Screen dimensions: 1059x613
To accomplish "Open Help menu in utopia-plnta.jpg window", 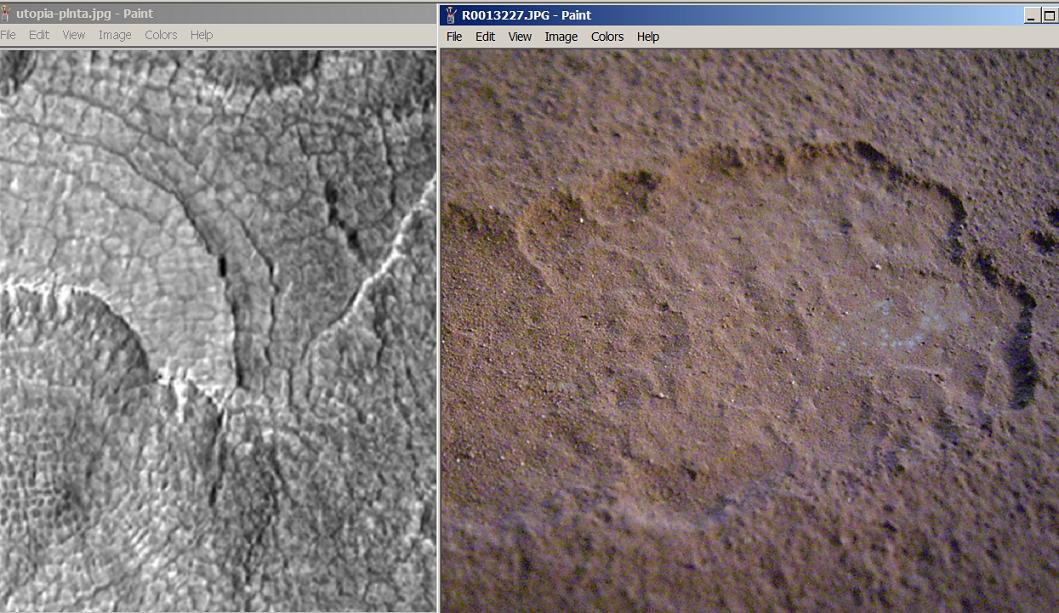I will [x=201, y=34].
